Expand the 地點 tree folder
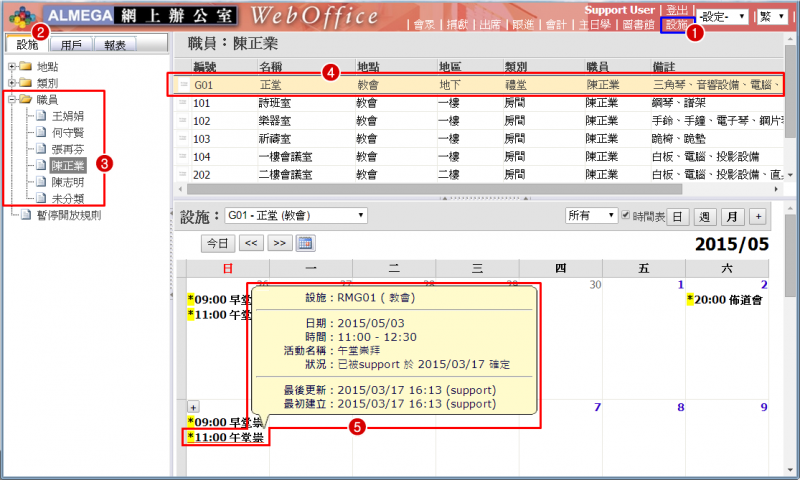Viewport: 800px width, 480px height. (11, 66)
